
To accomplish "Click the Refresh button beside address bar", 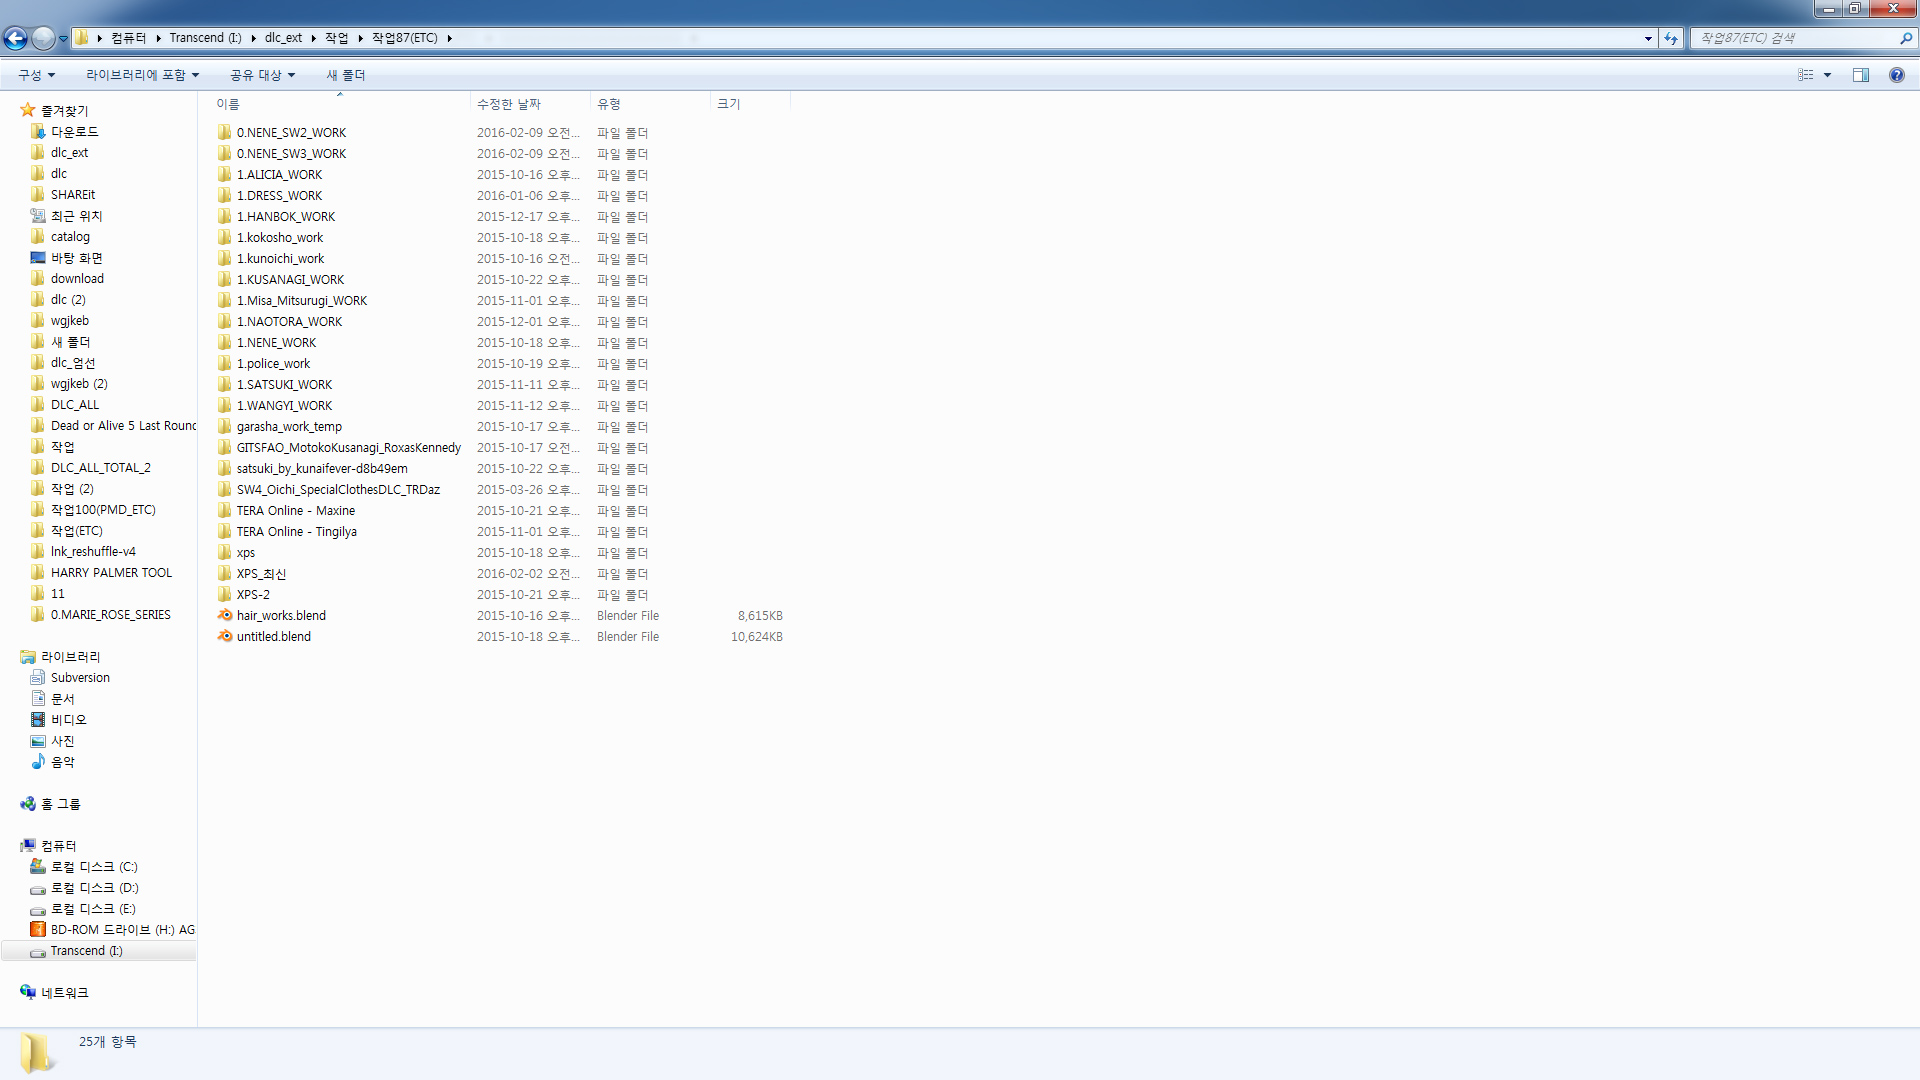I will 1671,38.
